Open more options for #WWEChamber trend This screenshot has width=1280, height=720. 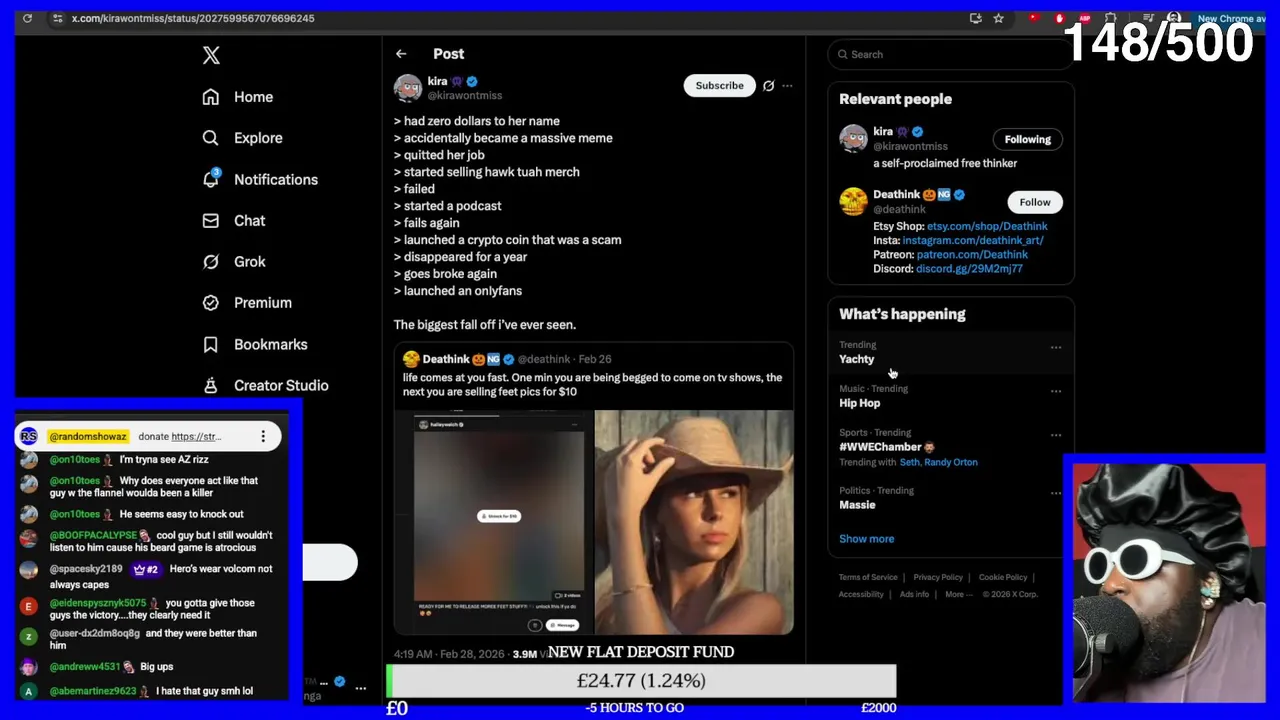[x=1056, y=436]
